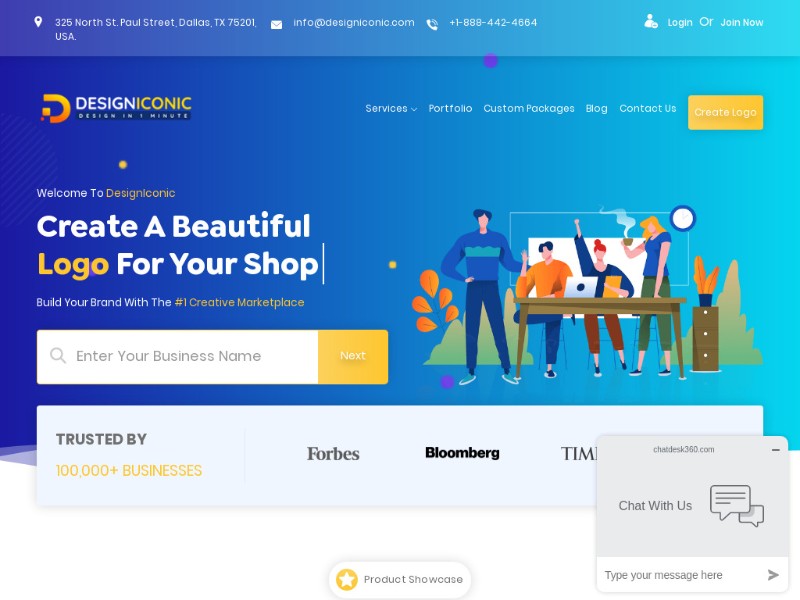Go to the Blog page
The height and width of the screenshot is (600, 800).
tap(596, 109)
